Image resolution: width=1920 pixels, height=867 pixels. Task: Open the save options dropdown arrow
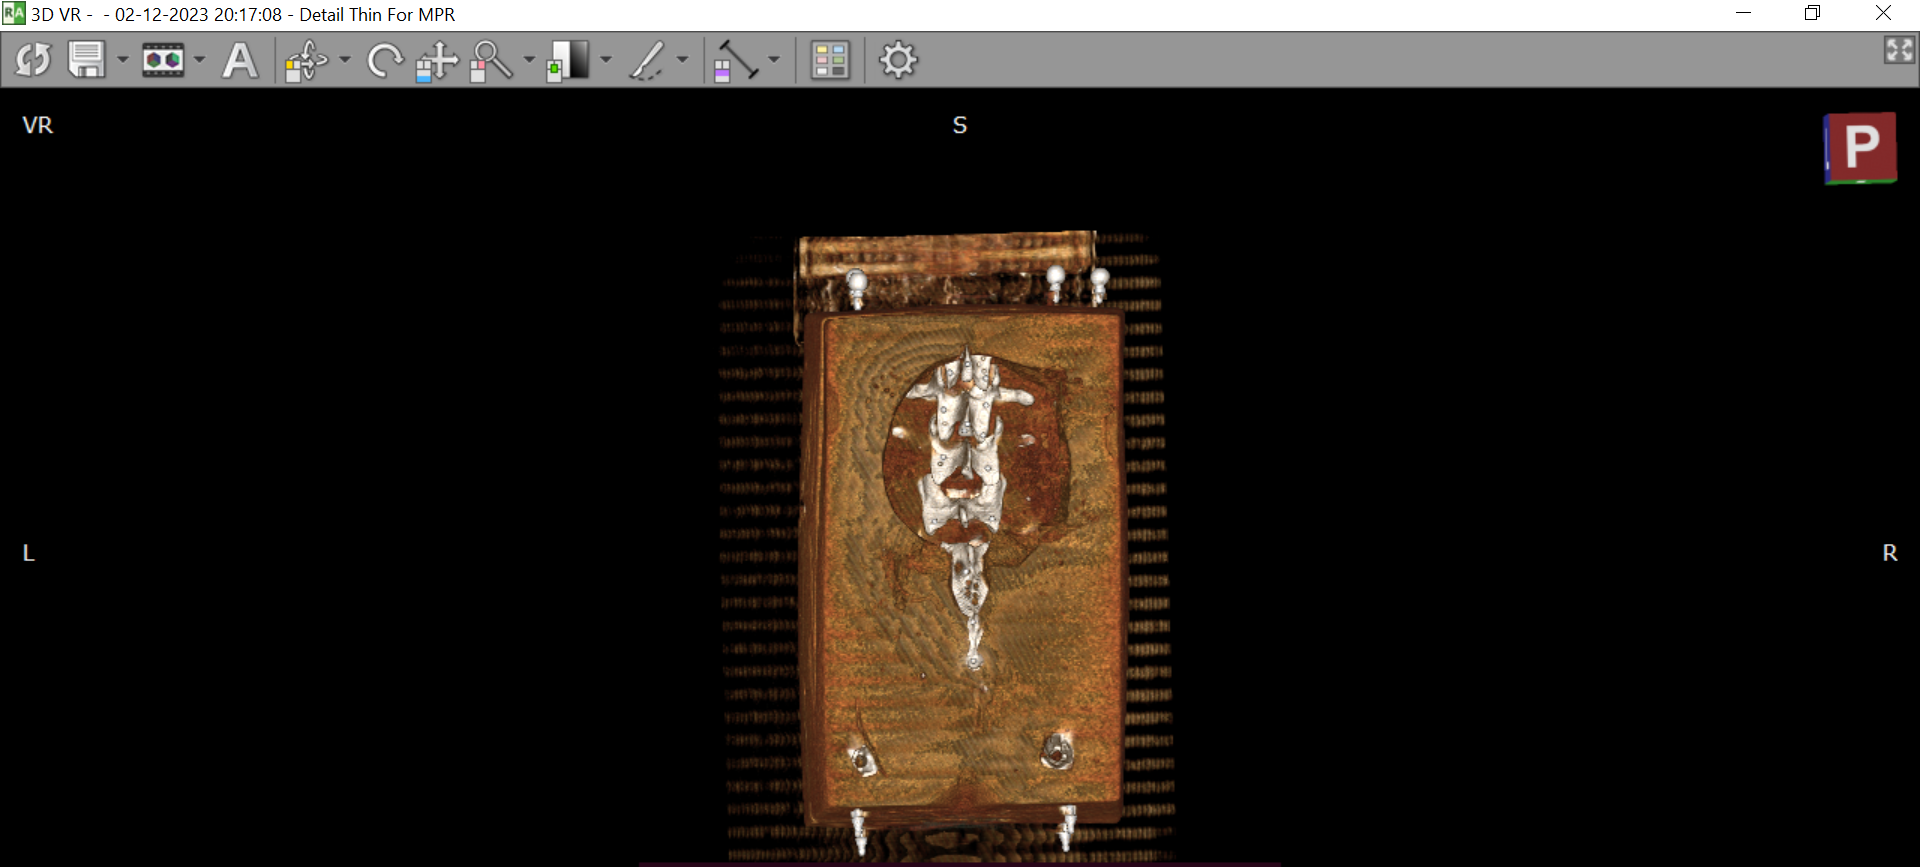[122, 60]
